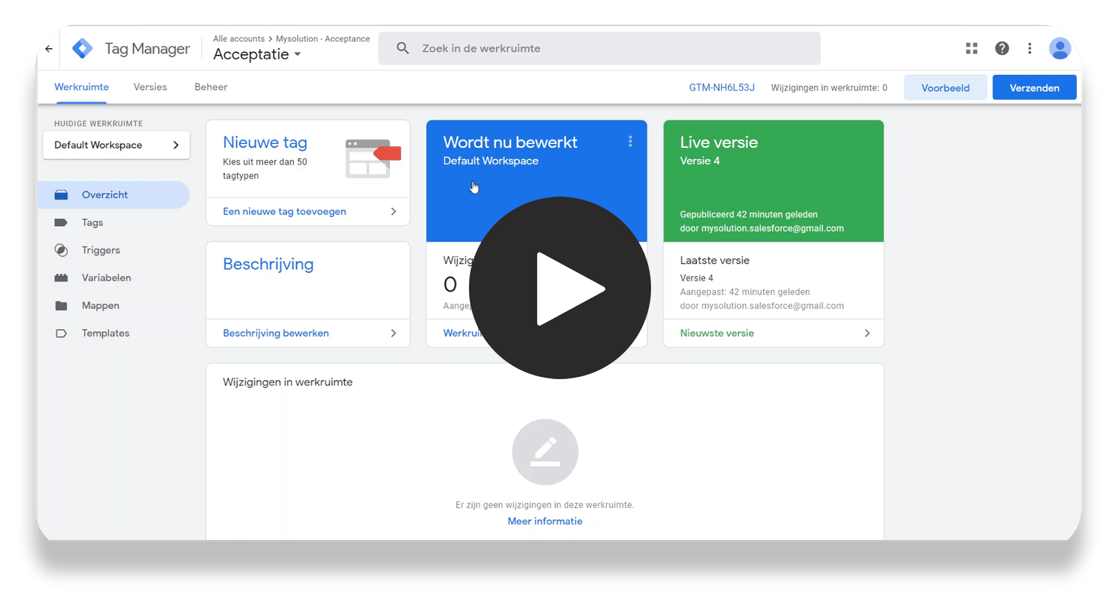Viewport: 1120px width, 609px height.
Task: Play the video with the large play button
Action: [559, 288]
